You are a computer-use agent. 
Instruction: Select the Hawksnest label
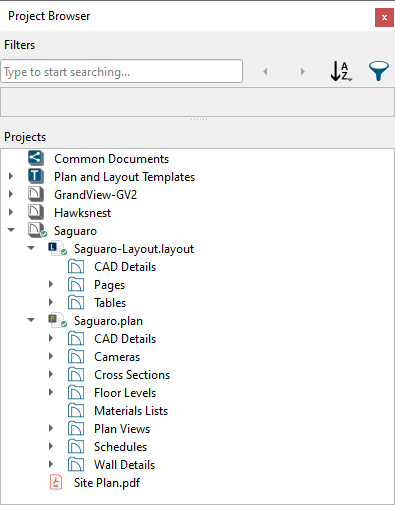click(x=83, y=213)
